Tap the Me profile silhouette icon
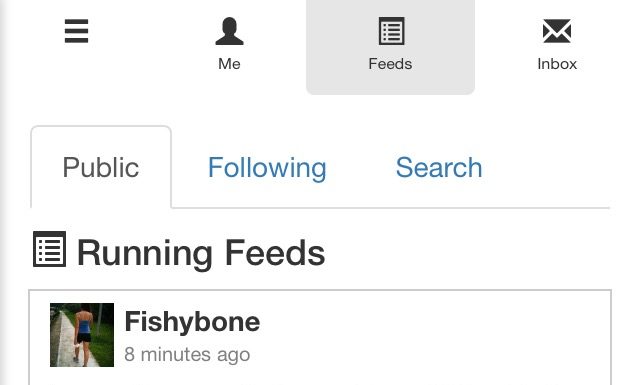The height and width of the screenshot is (385, 640). coord(229,31)
